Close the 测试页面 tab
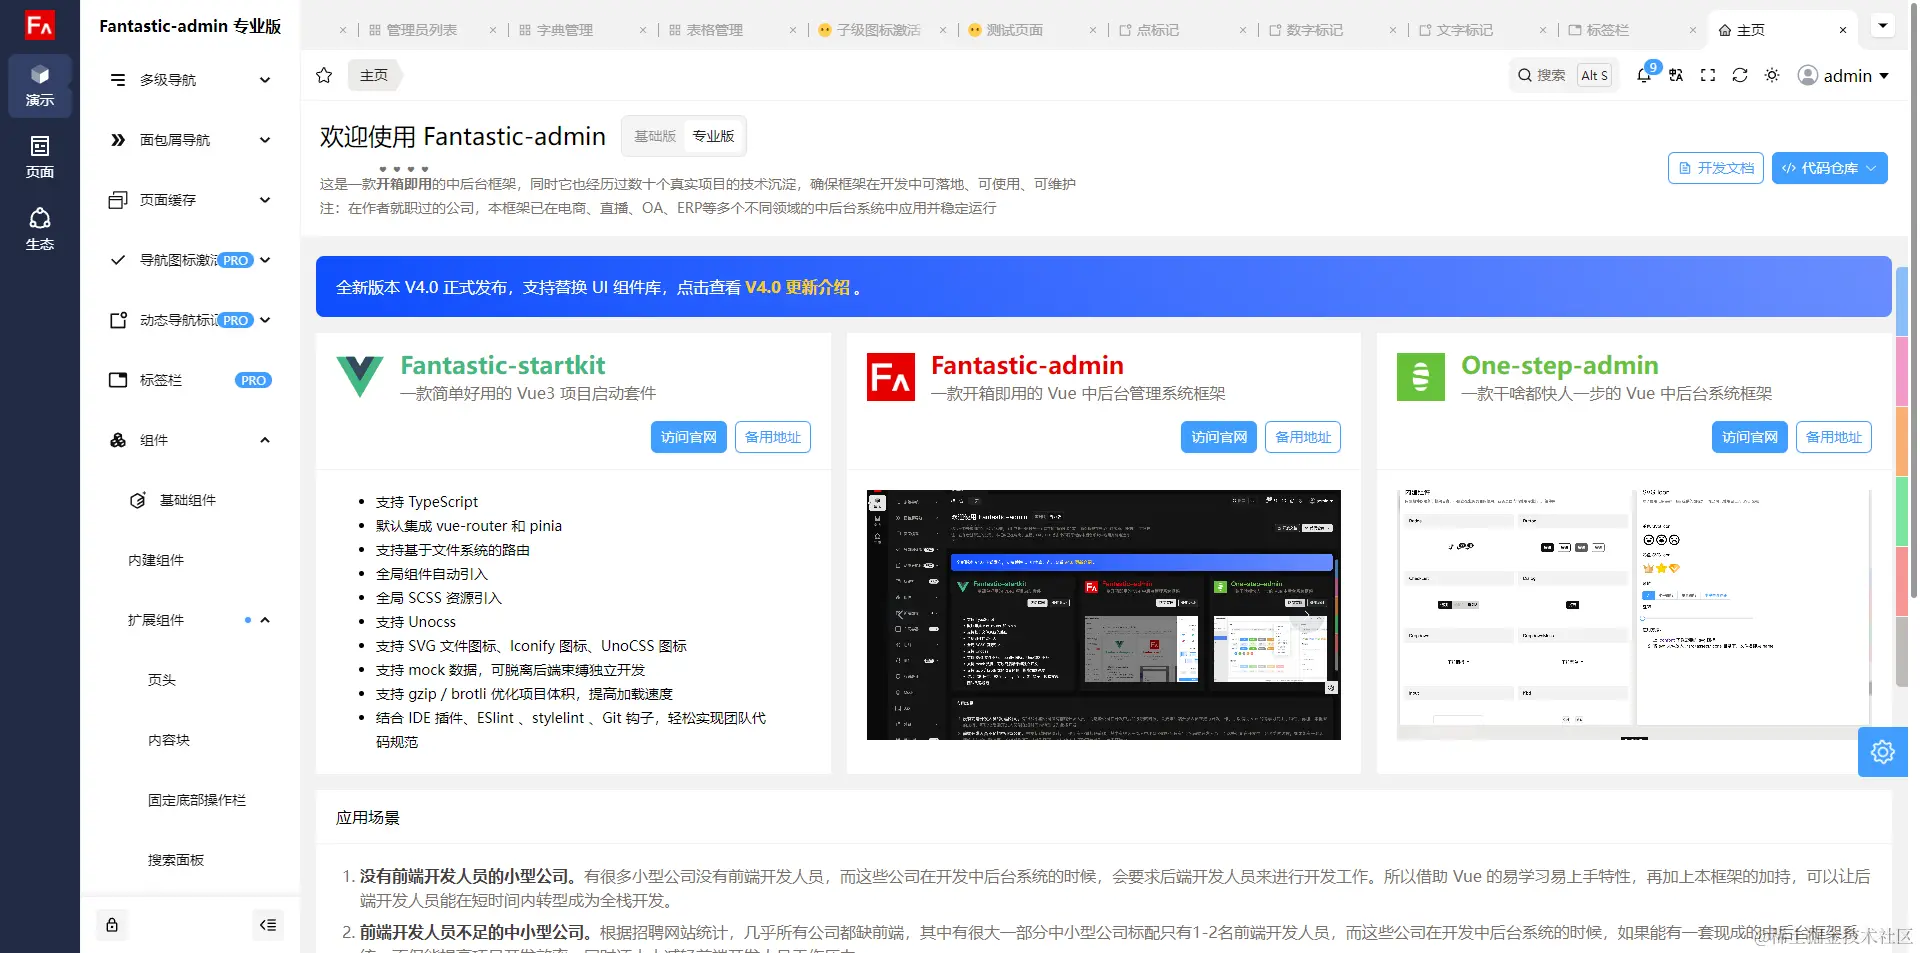The width and height of the screenshot is (1920, 953). click(x=1093, y=30)
